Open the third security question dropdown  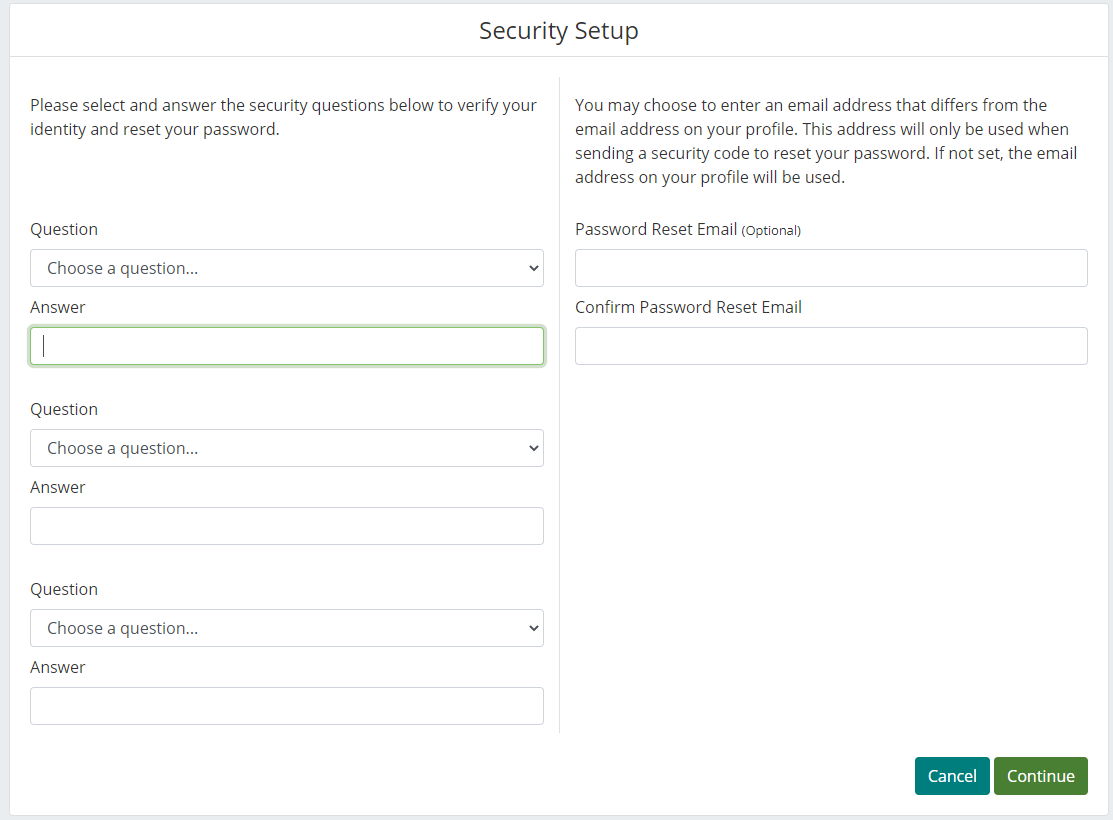tap(287, 628)
